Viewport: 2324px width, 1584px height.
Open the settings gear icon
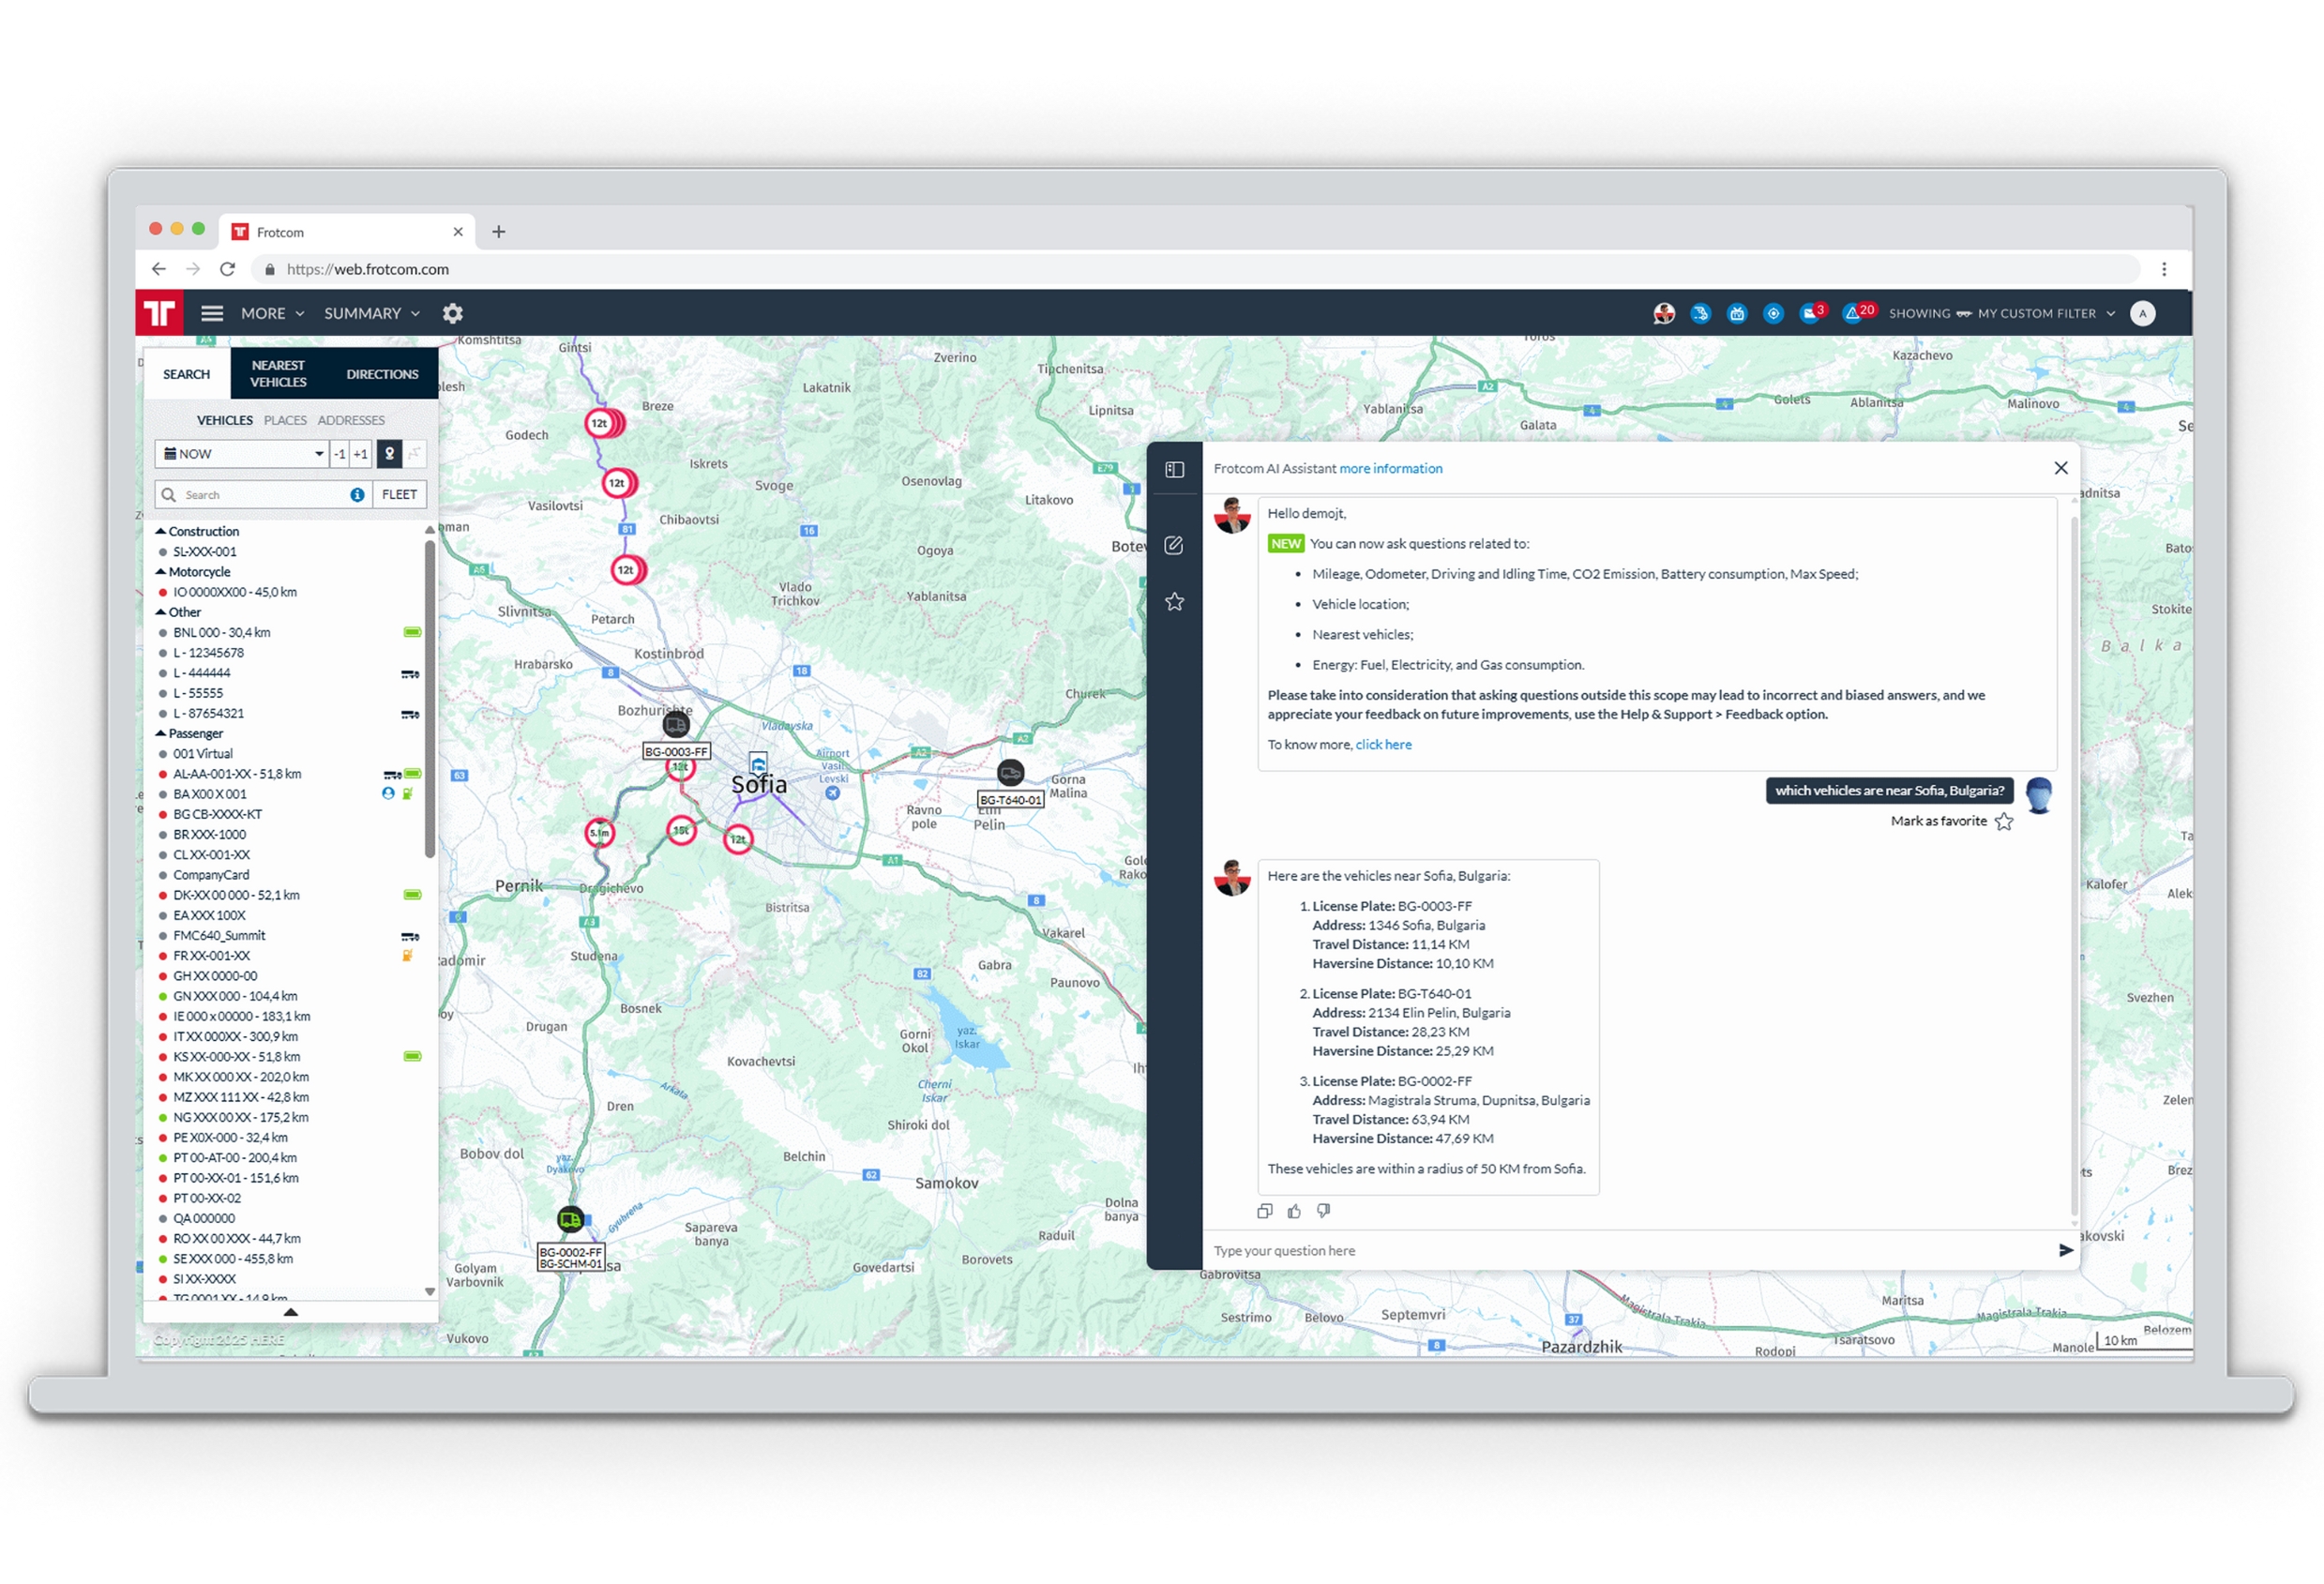point(453,313)
